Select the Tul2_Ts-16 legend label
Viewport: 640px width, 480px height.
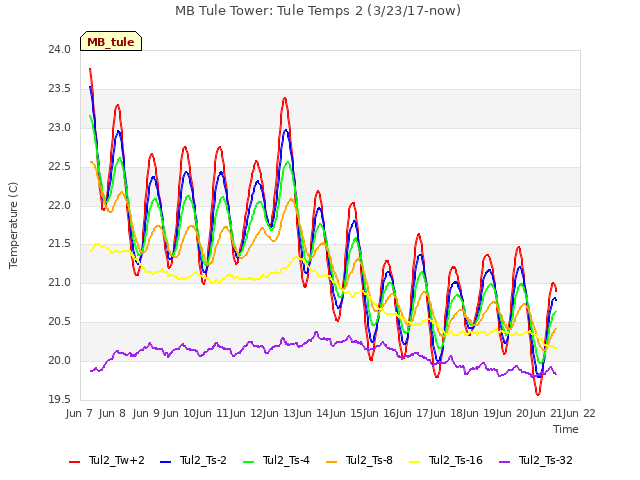[x=456, y=460]
